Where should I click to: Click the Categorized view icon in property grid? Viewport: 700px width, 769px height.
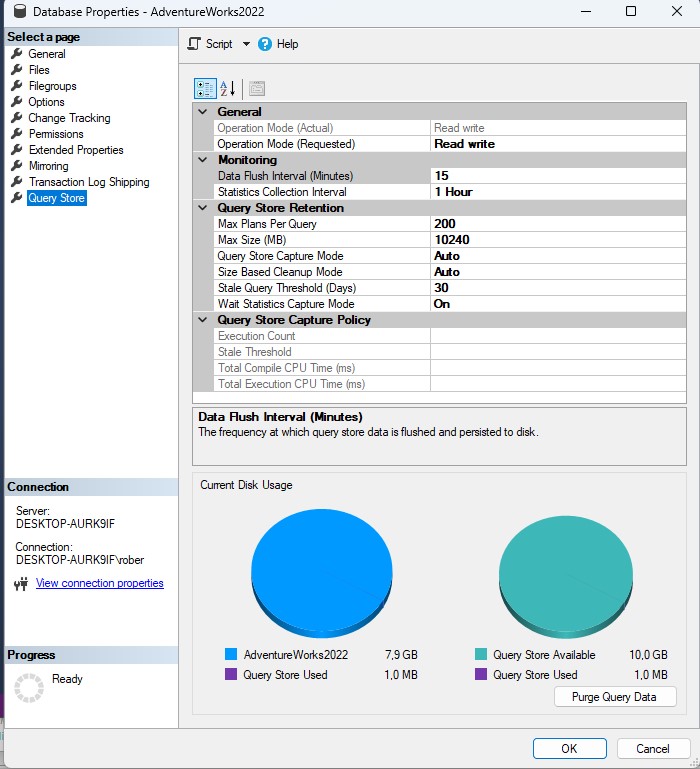[204, 88]
